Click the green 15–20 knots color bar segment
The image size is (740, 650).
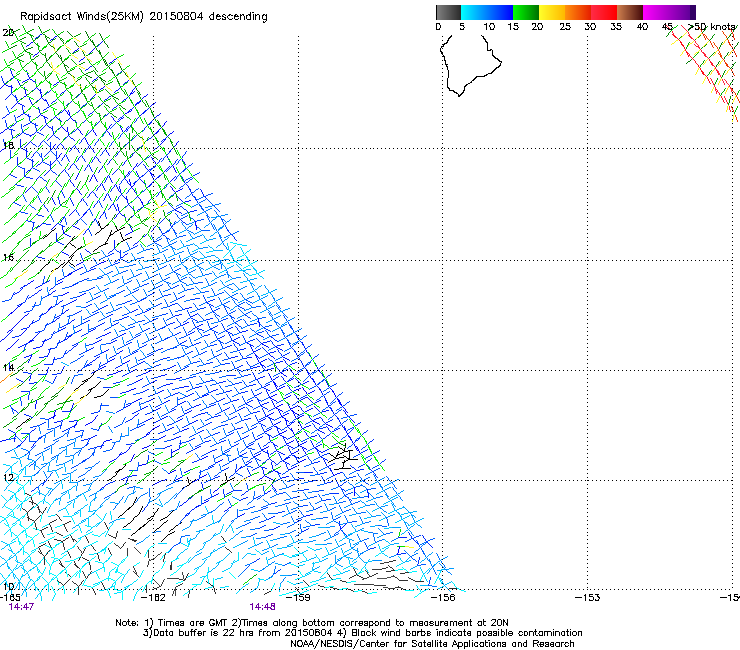(x=526, y=12)
